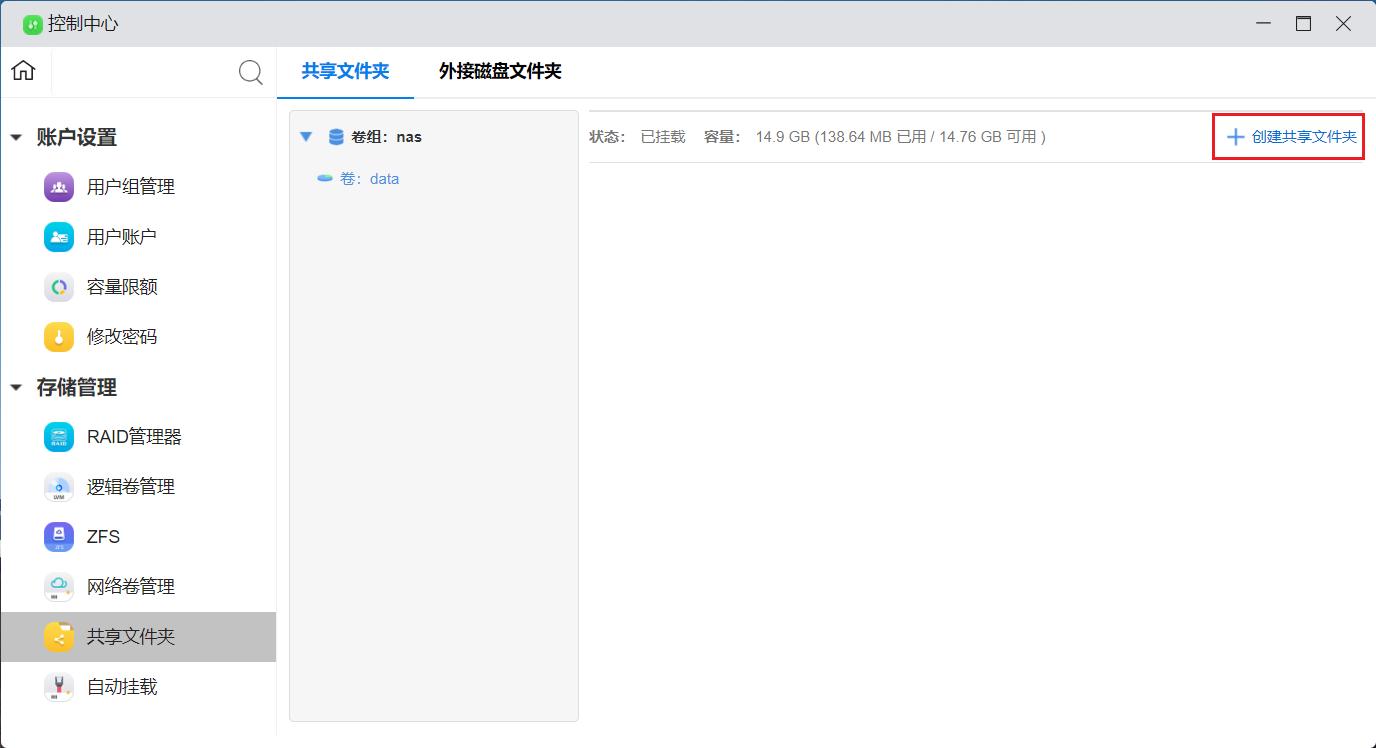Select 共享文件夹 in the sidebar
Viewport: 1376px width, 748px height.
[130, 637]
